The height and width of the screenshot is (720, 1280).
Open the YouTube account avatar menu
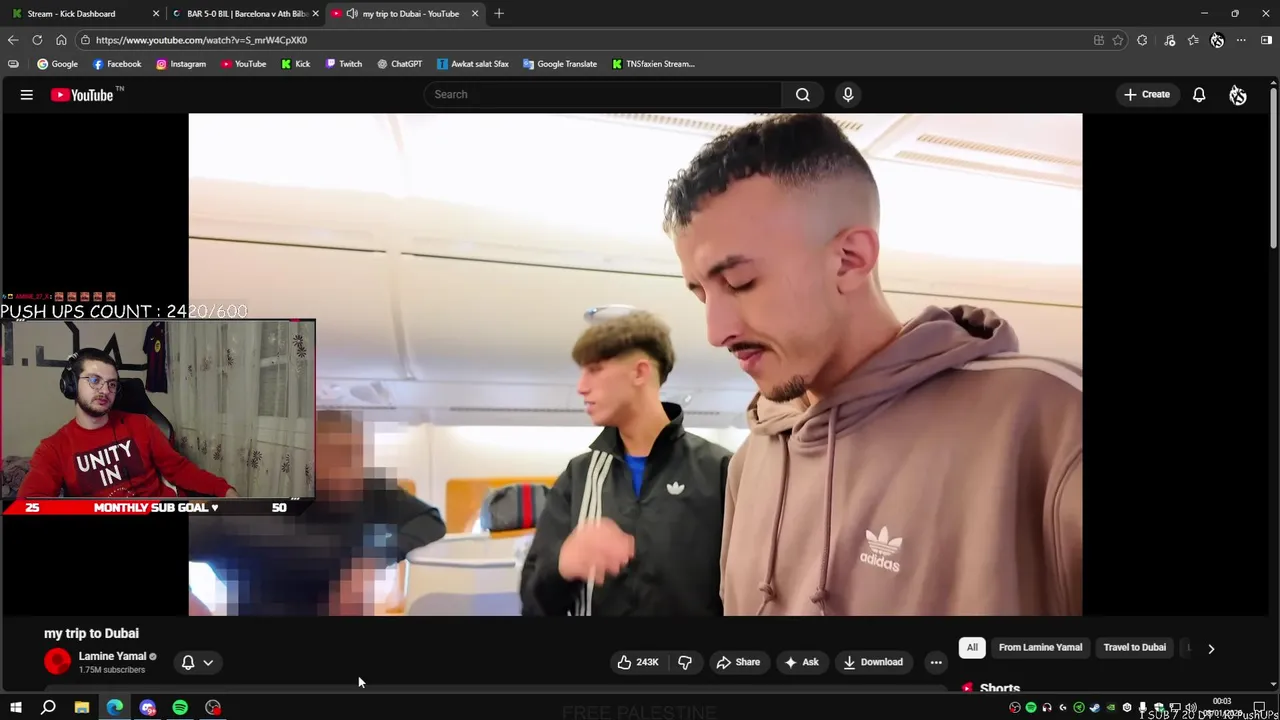pyautogui.click(x=1238, y=95)
